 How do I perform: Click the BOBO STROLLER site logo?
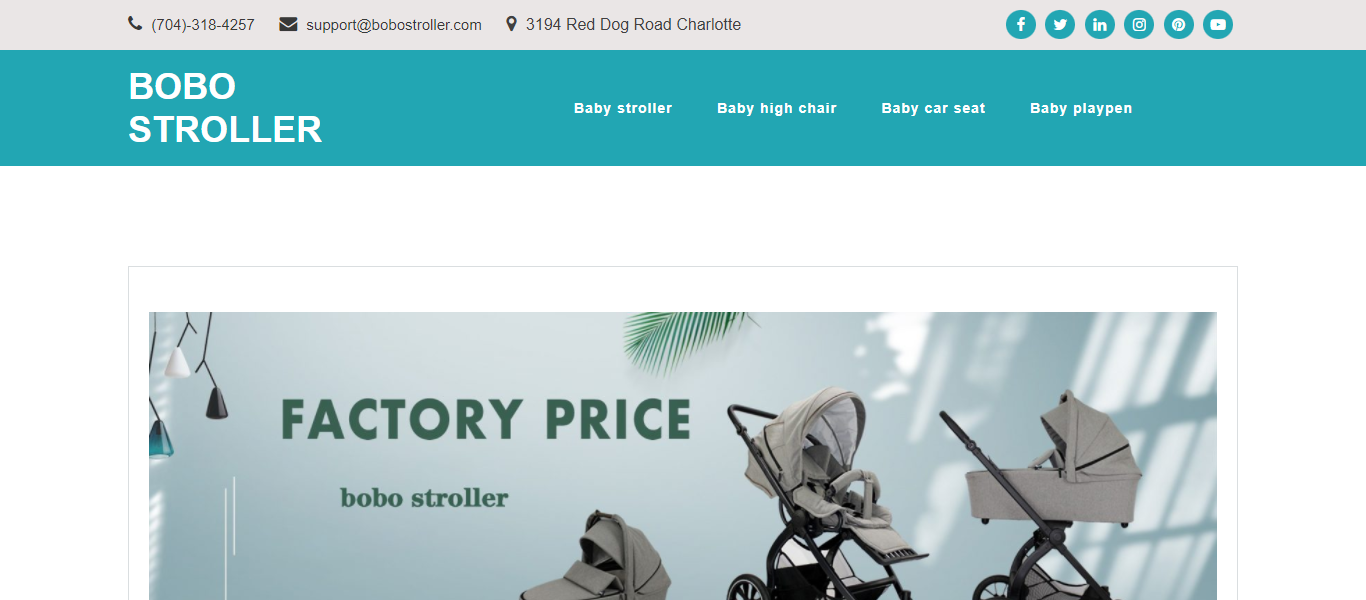[x=225, y=108]
